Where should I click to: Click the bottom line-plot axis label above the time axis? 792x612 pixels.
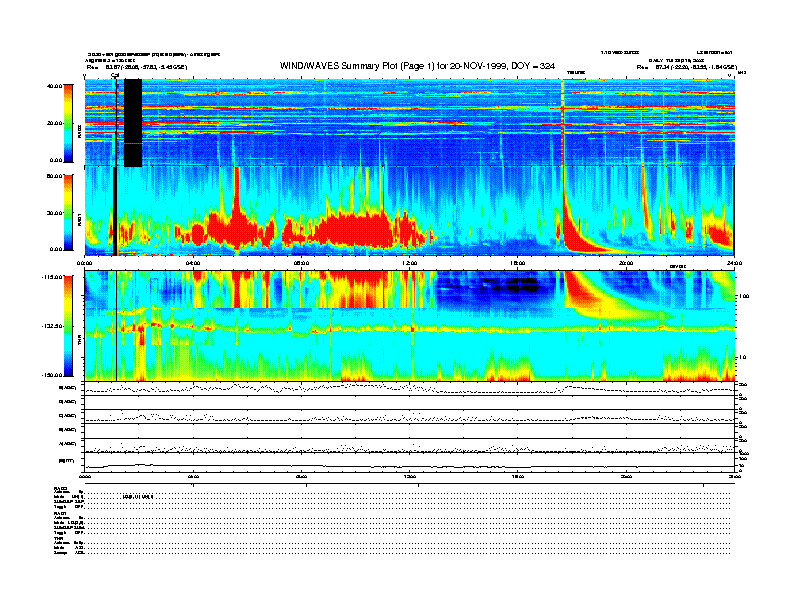[67, 461]
